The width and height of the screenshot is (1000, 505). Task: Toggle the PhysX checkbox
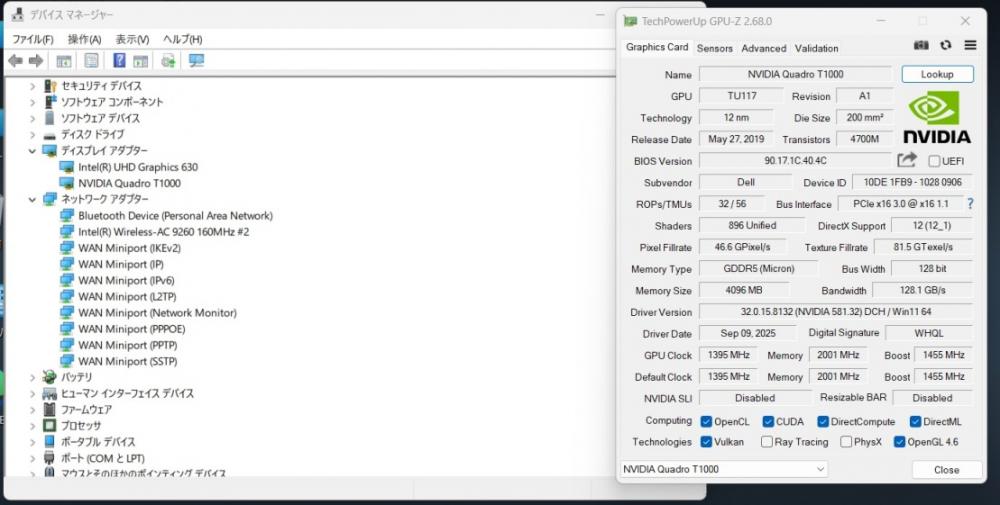846,441
